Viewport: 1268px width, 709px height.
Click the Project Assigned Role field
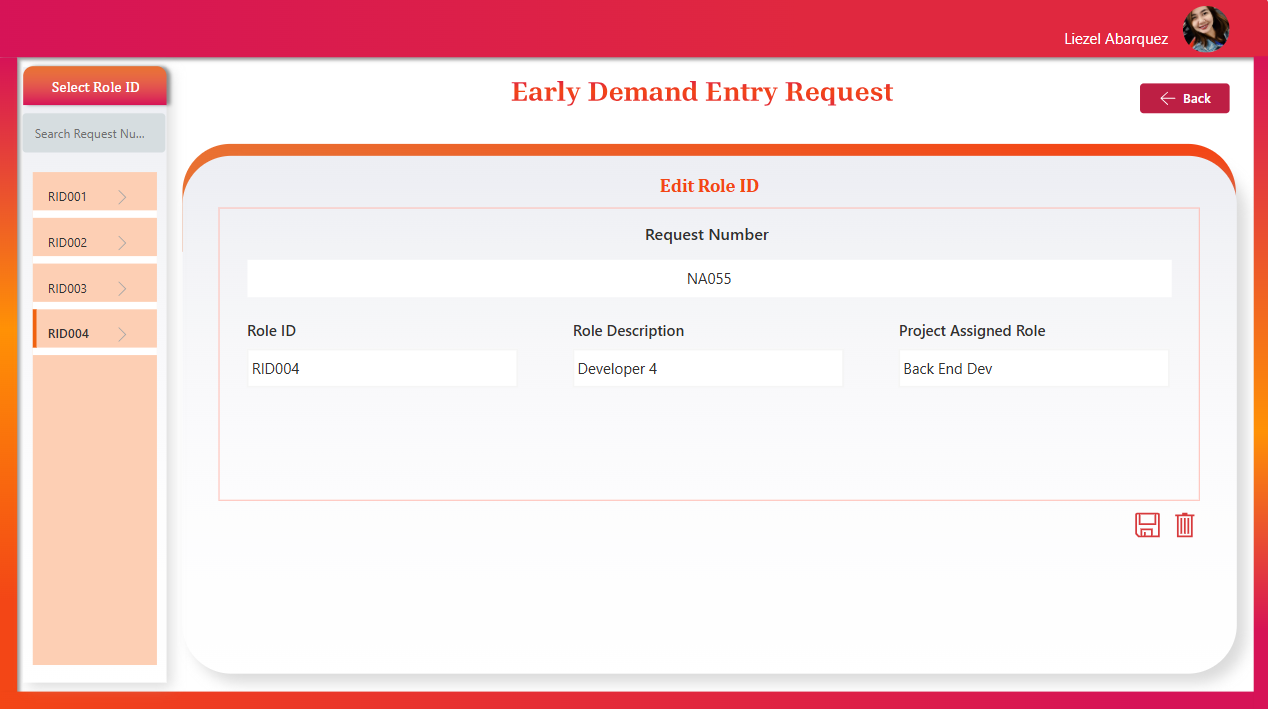click(x=1033, y=369)
